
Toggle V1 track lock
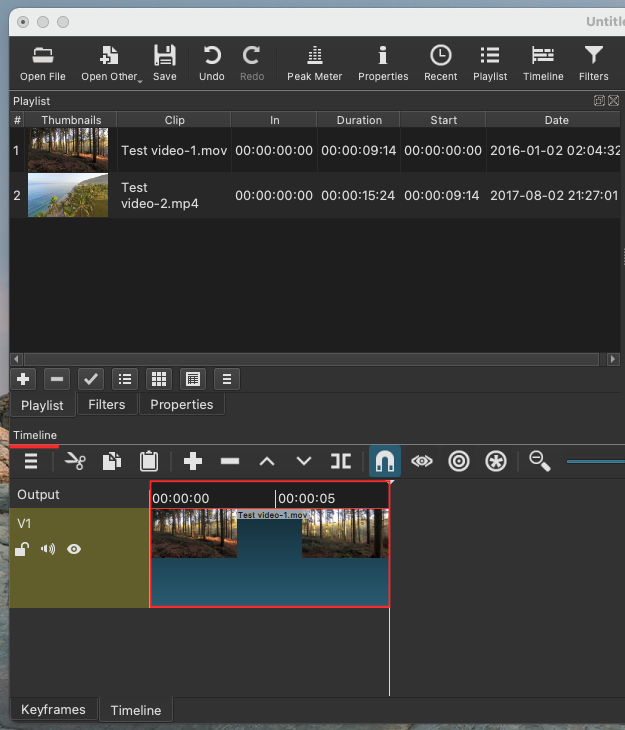pos(22,549)
